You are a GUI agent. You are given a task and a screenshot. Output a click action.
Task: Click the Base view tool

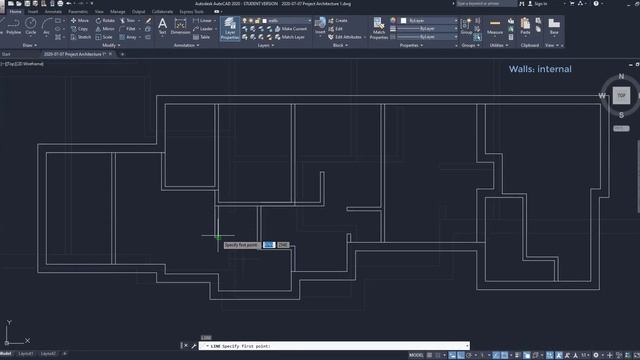tap(554, 27)
